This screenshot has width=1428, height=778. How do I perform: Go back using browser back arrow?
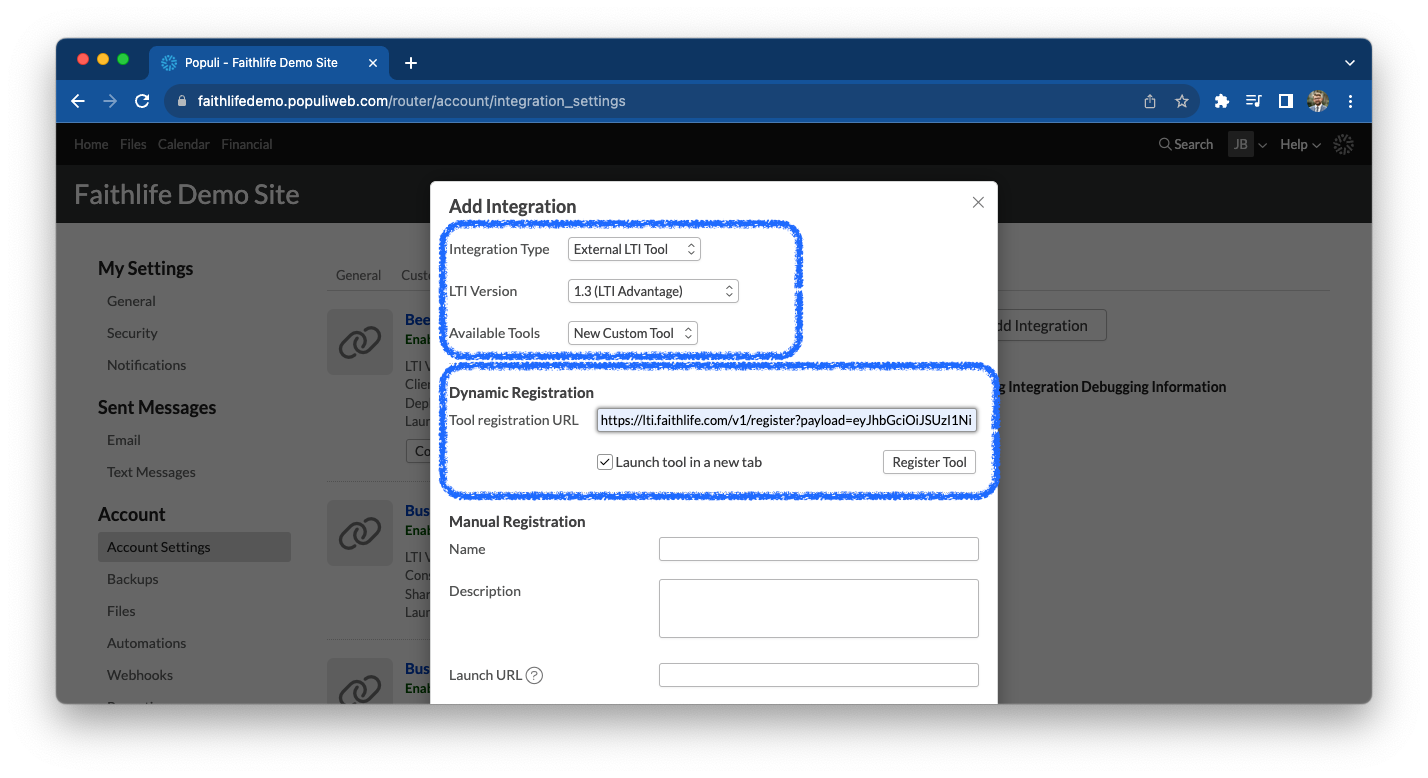pyautogui.click(x=78, y=101)
